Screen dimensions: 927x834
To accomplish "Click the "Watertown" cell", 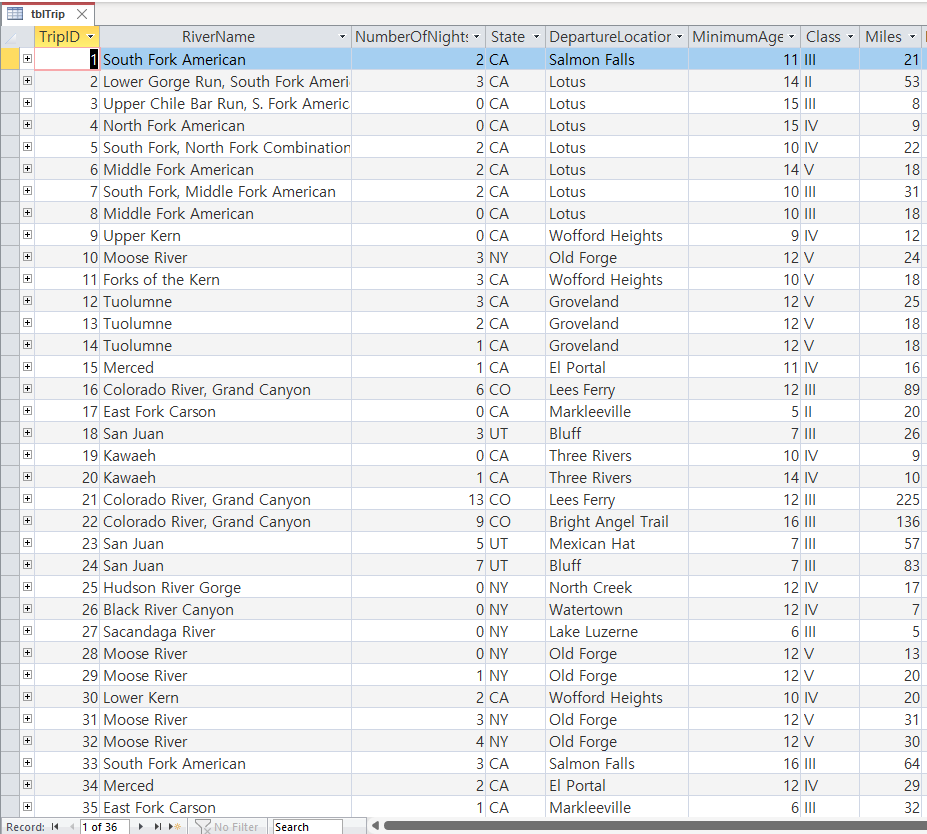I will click(617, 609).
